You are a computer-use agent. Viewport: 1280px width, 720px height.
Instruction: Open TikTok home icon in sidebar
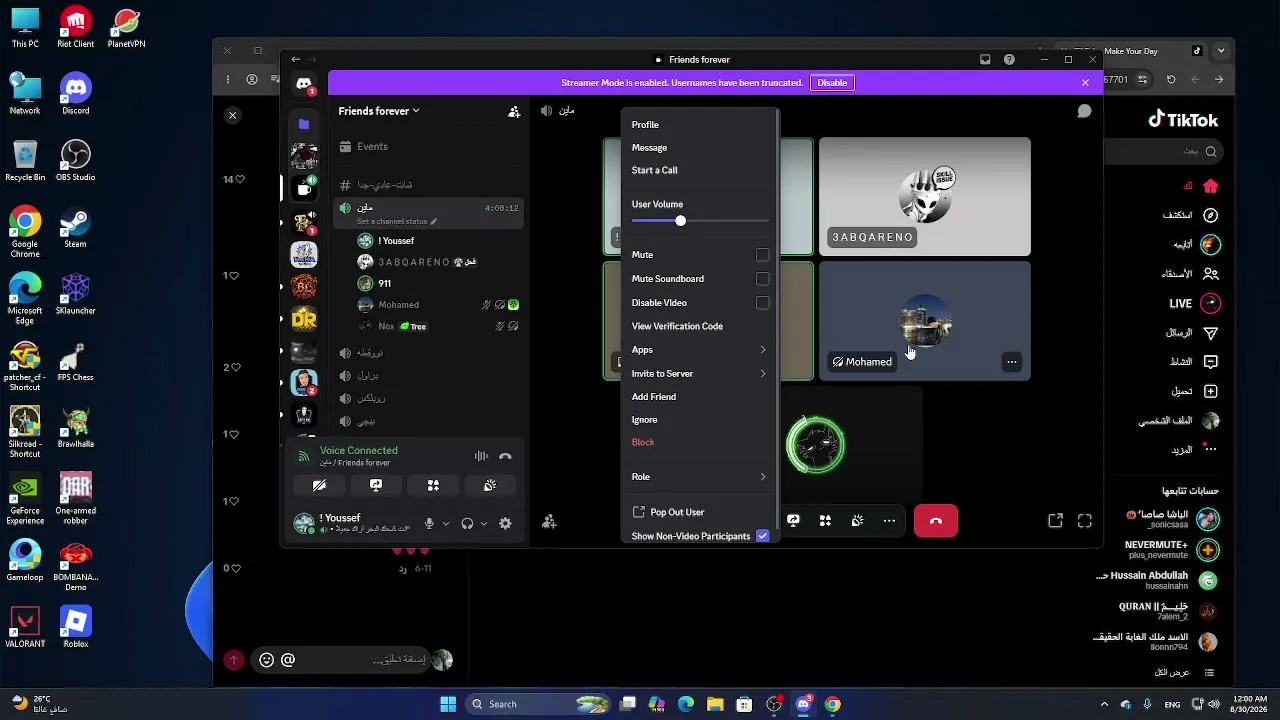tap(1211, 186)
